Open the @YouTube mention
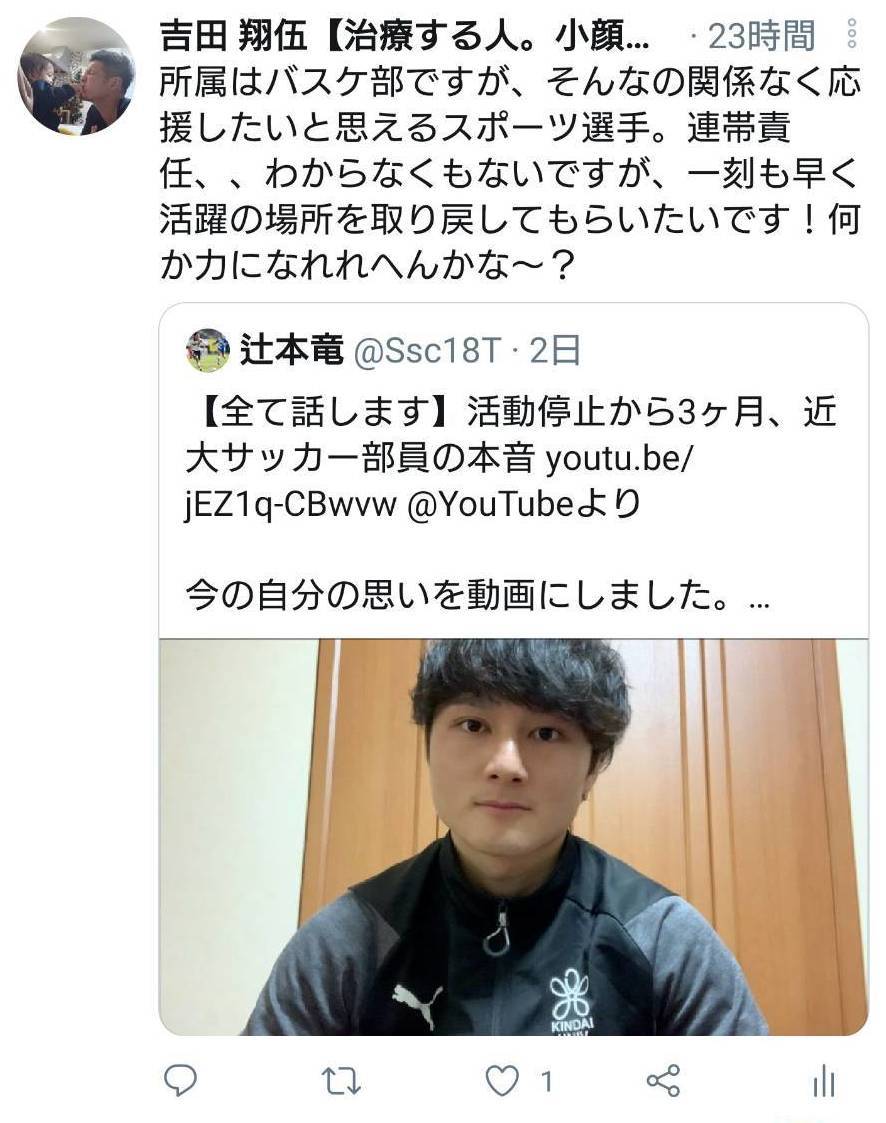 491,505
